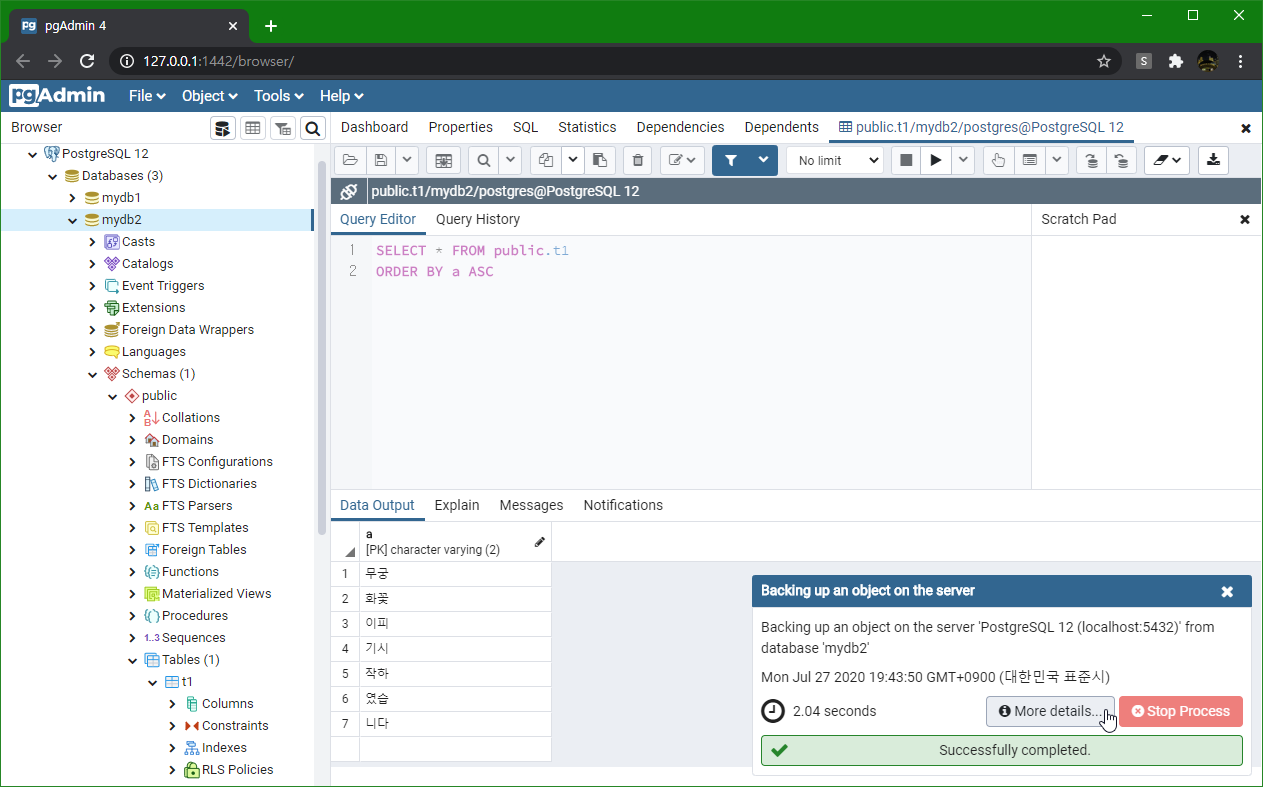
Task: Click the Find magnifier toolbar icon
Action: pos(483,160)
